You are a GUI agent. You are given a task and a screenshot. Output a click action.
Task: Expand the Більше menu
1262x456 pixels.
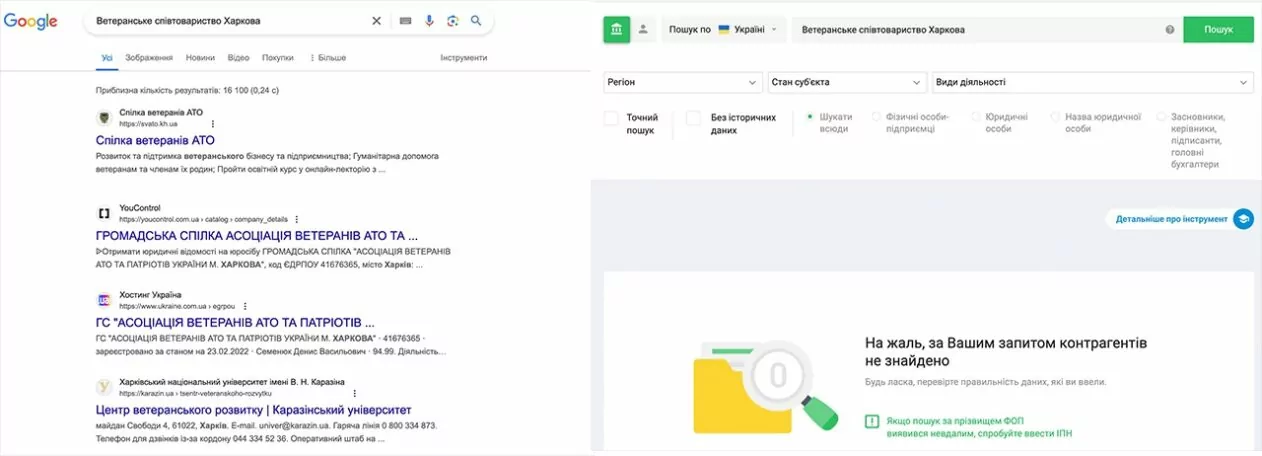pyautogui.click(x=328, y=58)
